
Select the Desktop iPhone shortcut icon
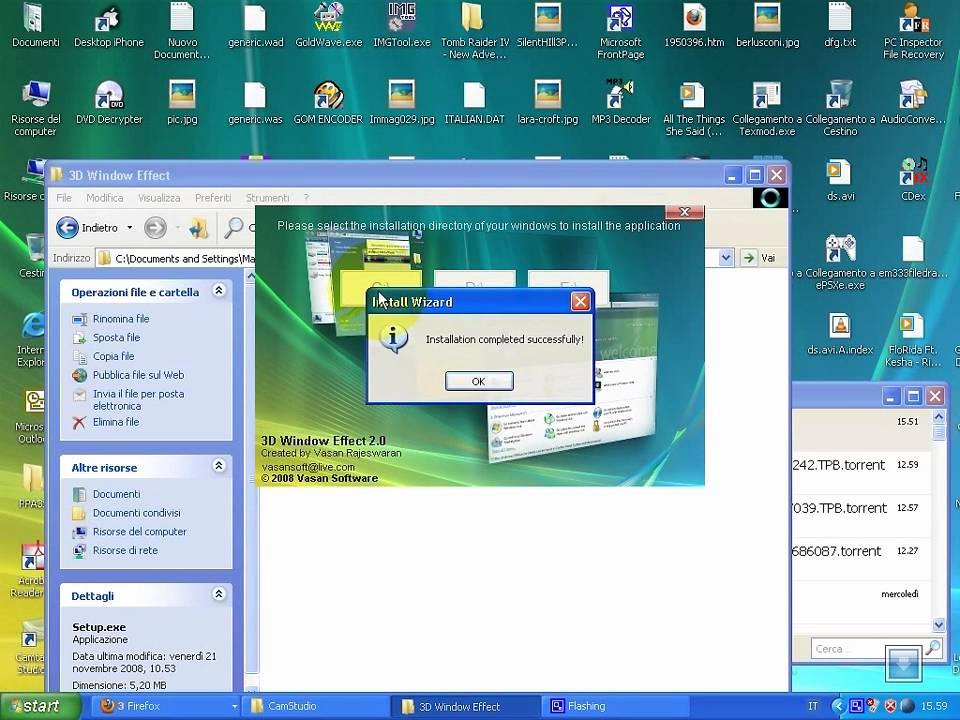(x=109, y=26)
